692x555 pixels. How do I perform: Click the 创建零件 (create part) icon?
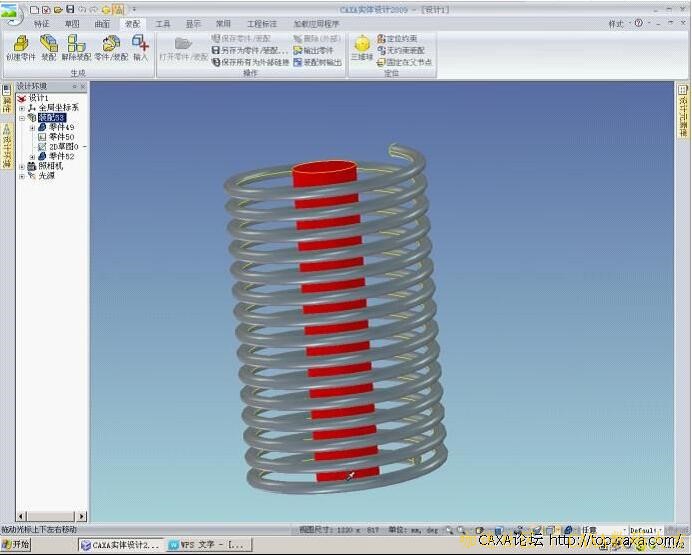coord(20,47)
